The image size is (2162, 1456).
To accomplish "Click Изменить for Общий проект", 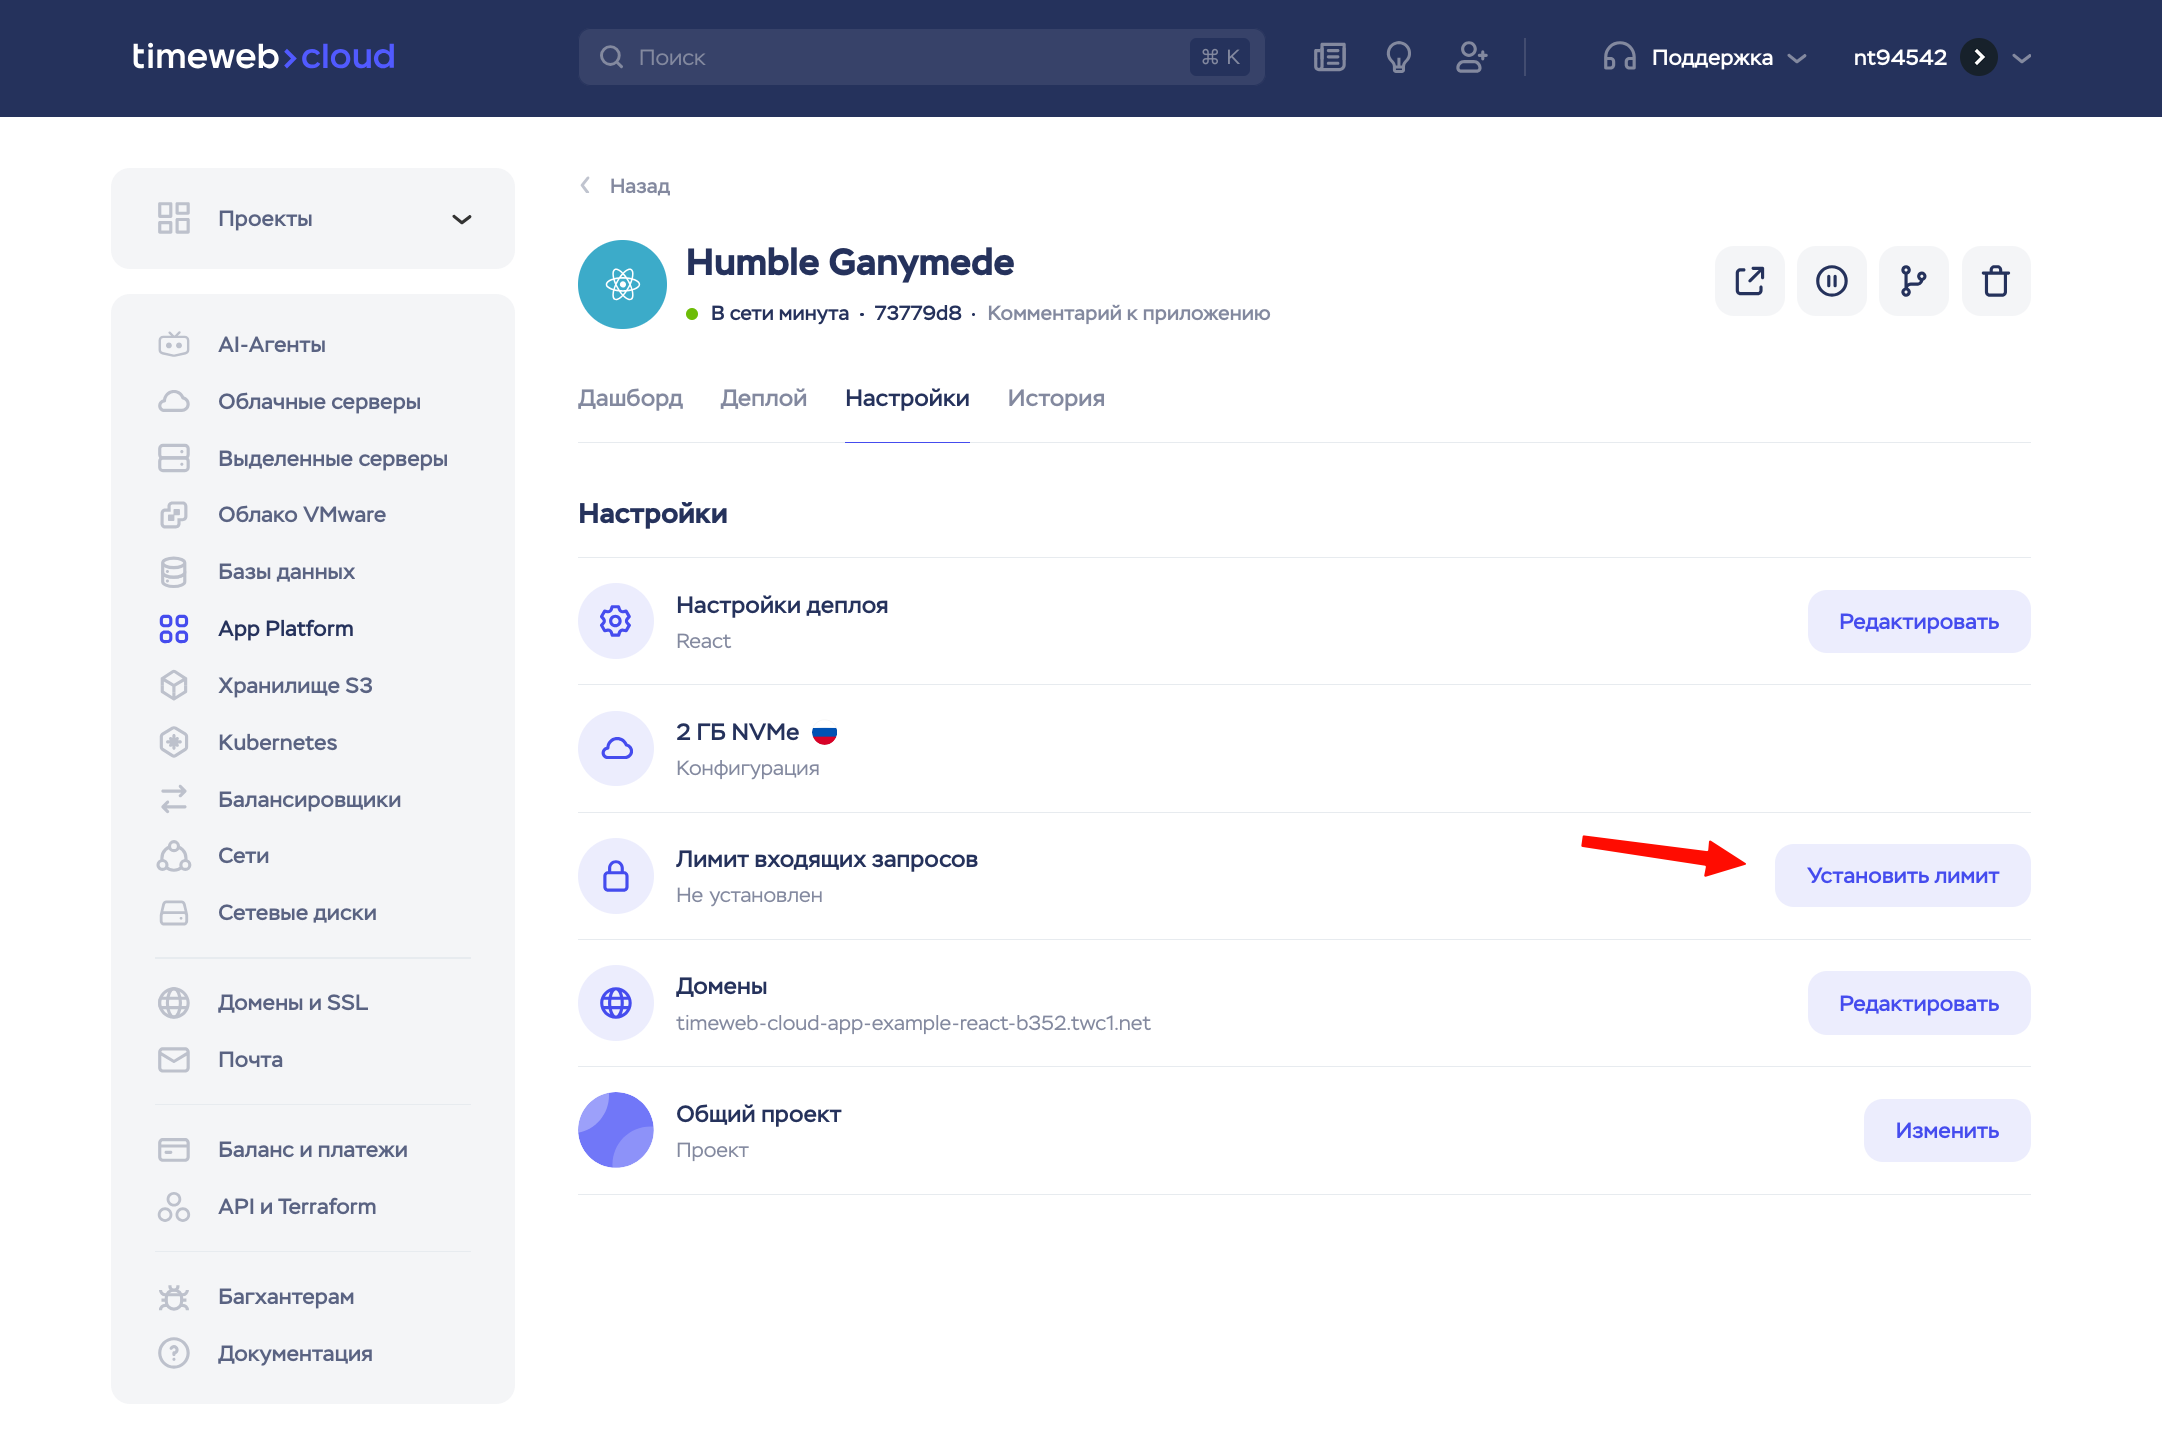I will coord(1946,1130).
